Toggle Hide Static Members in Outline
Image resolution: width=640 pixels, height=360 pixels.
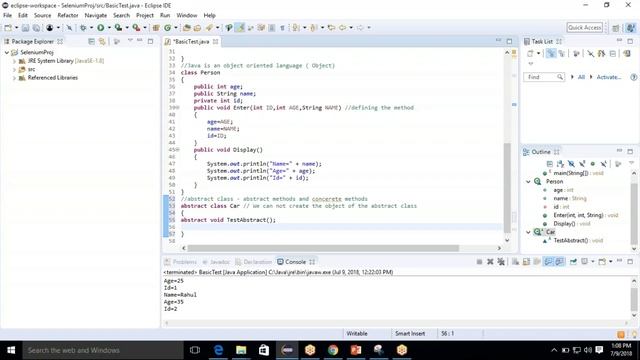[x=582, y=164]
